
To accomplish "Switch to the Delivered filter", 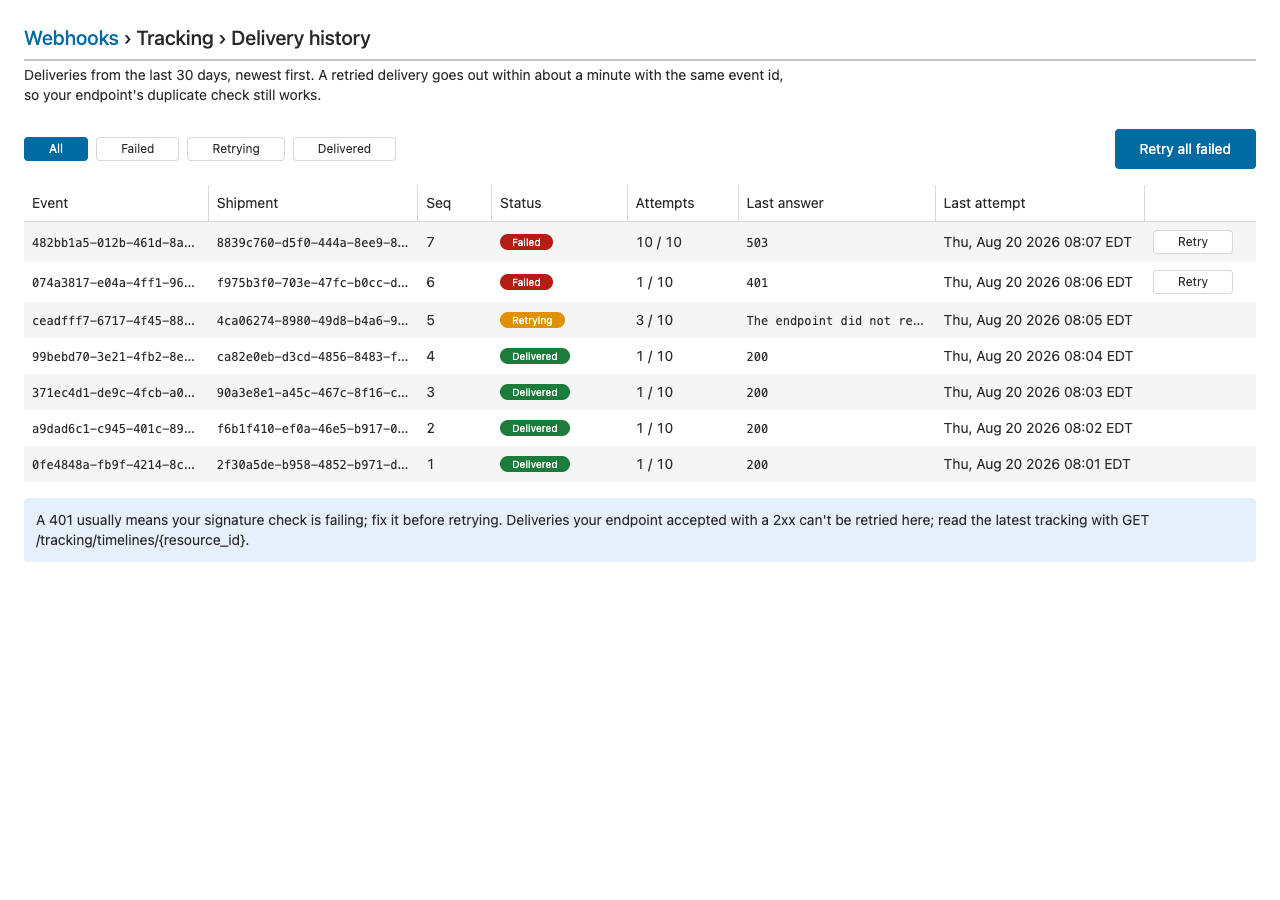I will click(344, 149).
